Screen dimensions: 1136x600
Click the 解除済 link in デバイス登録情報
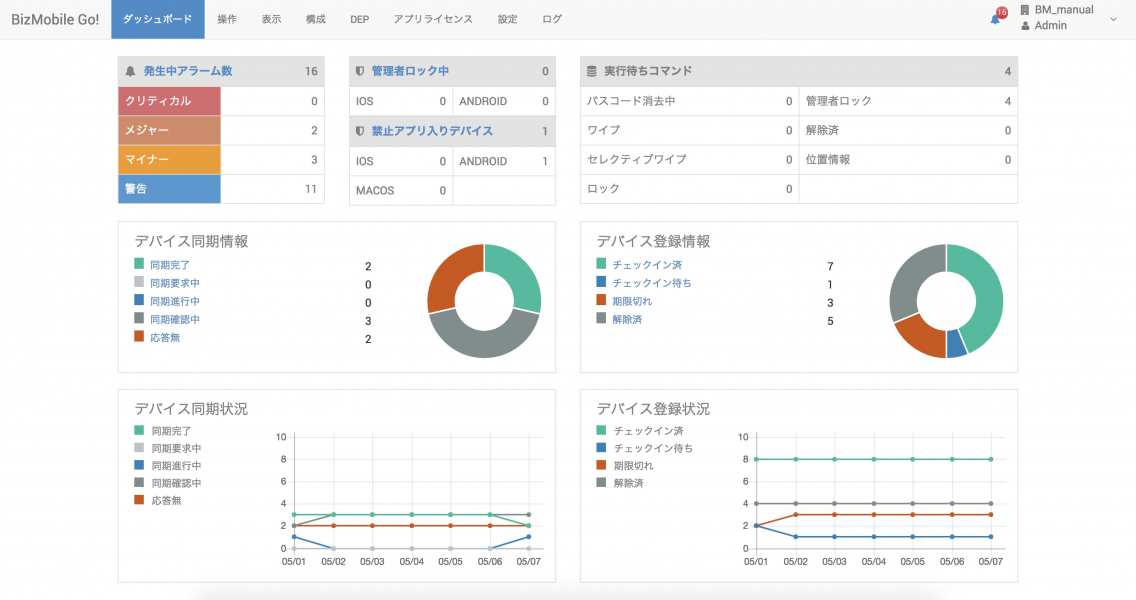627,320
